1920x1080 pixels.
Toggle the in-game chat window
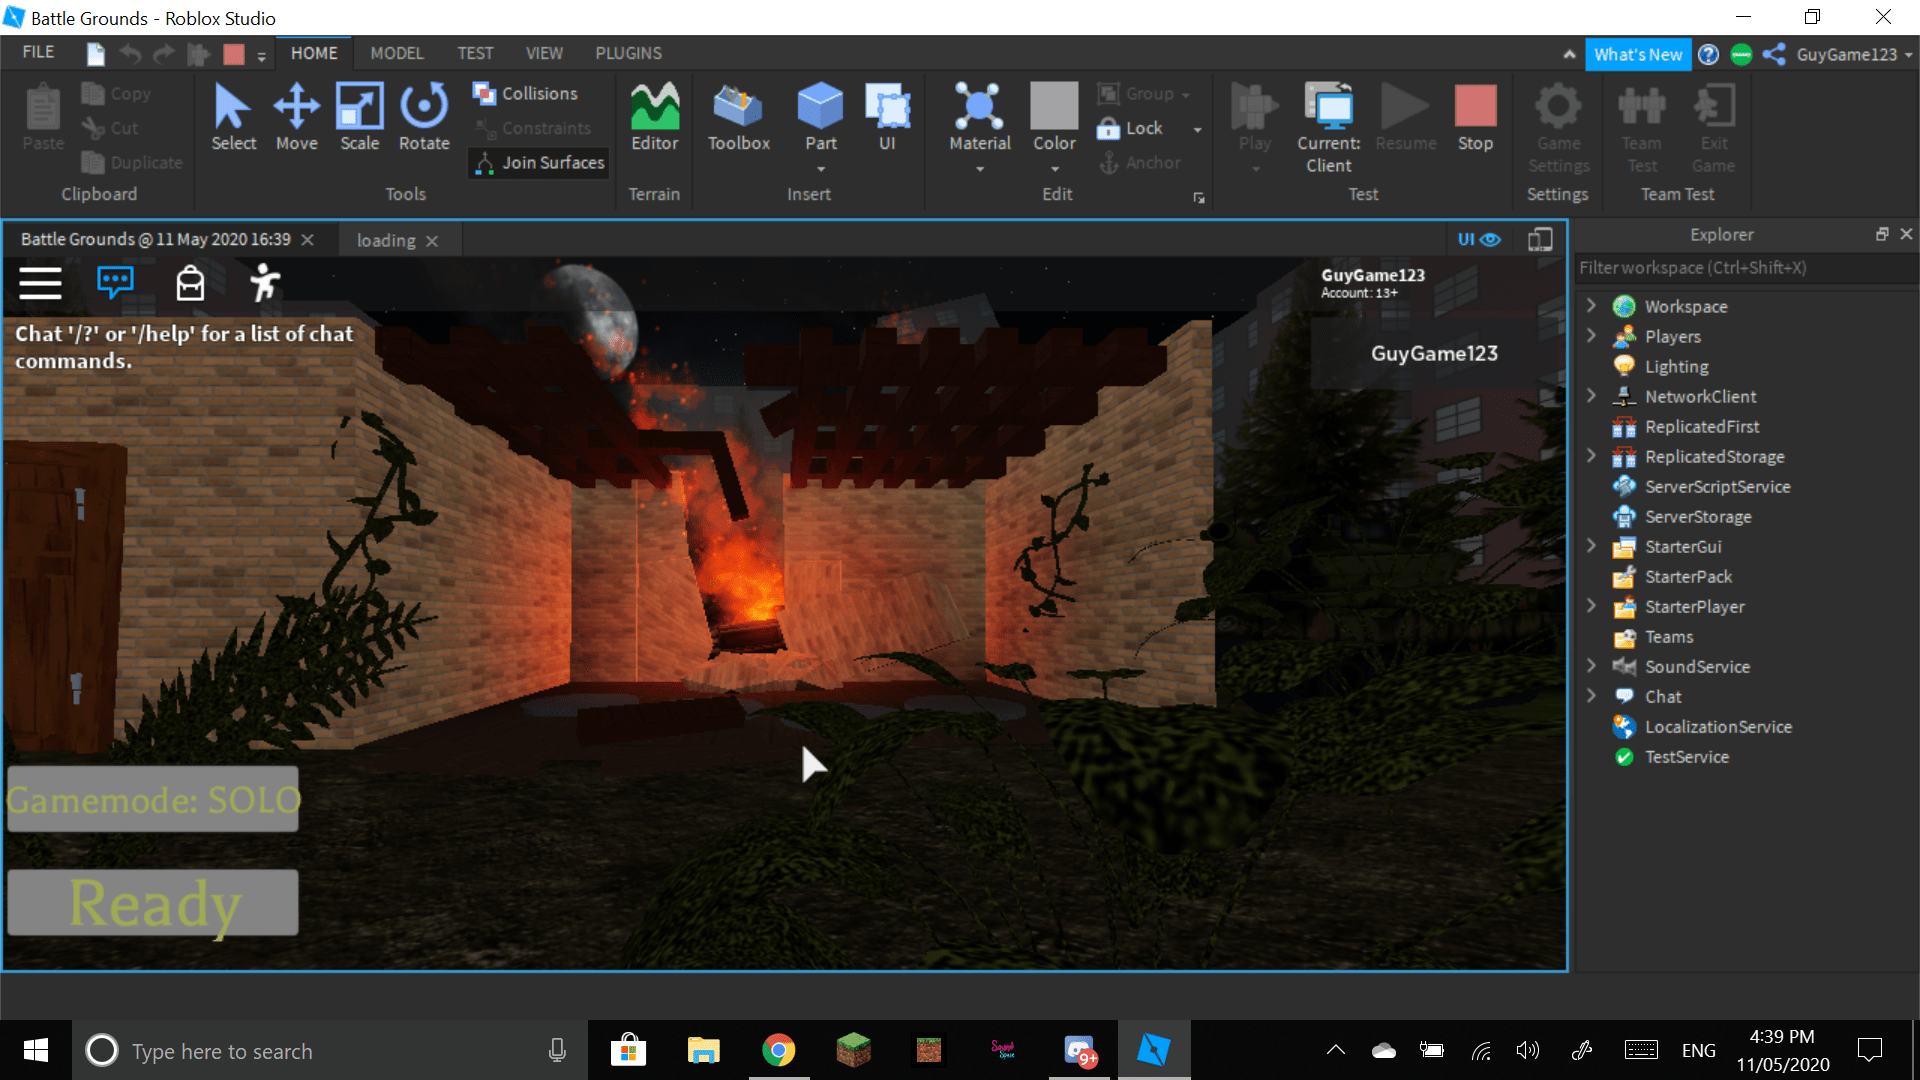pyautogui.click(x=115, y=283)
